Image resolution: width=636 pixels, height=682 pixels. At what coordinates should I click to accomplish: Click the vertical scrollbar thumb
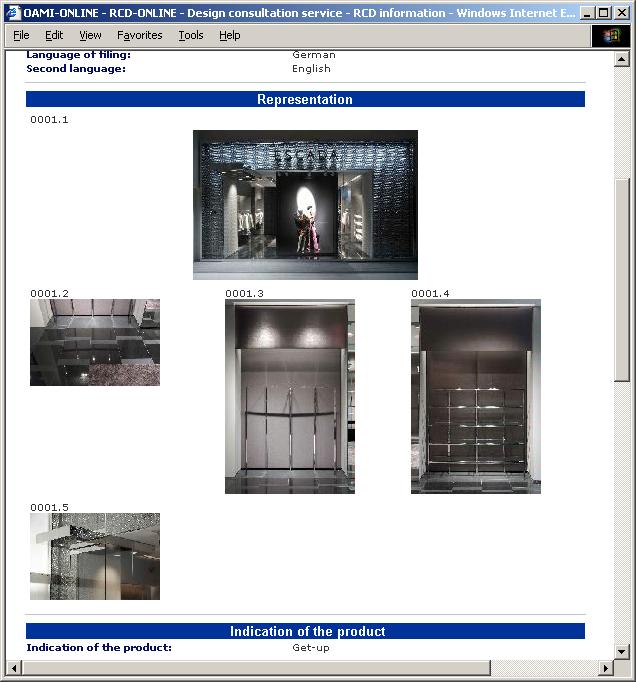point(622,280)
